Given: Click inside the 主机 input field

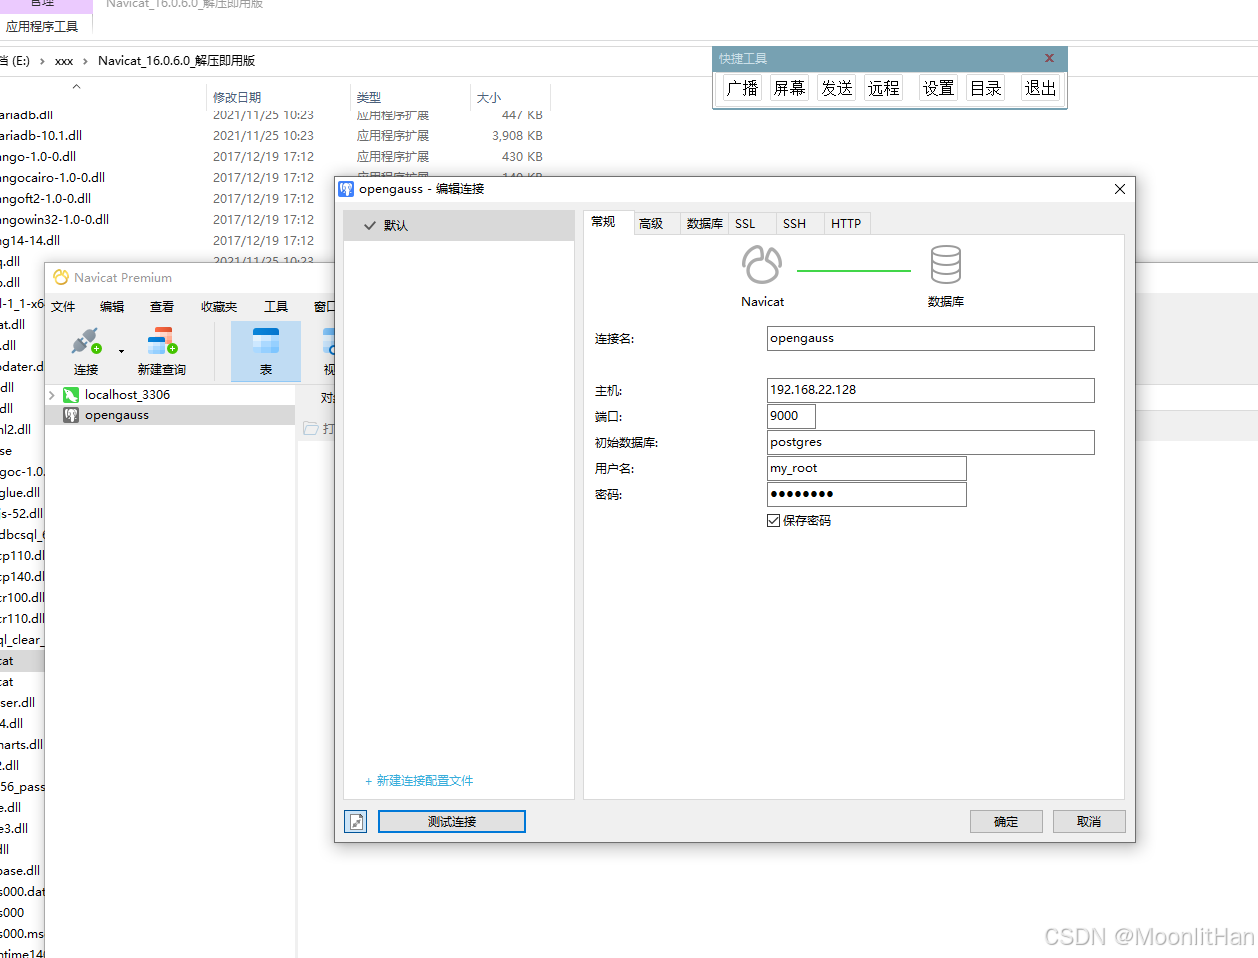Looking at the screenshot, I should (x=929, y=390).
